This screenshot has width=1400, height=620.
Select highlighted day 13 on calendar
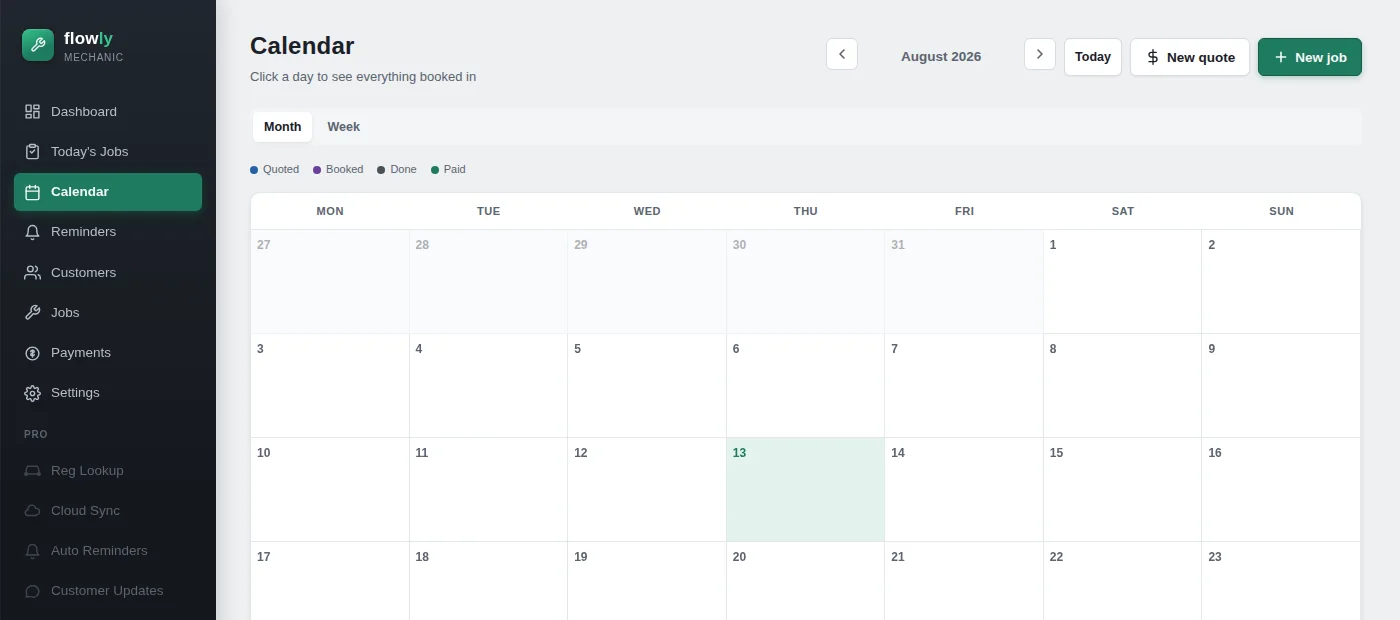pyautogui.click(x=805, y=489)
